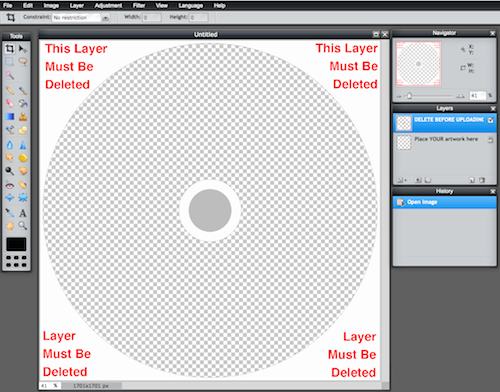Open the Layer menu
The height and width of the screenshot is (392, 500).
tap(77, 5)
